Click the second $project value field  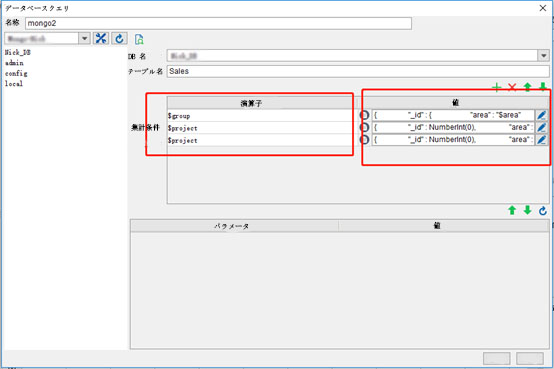click(453, 140)
